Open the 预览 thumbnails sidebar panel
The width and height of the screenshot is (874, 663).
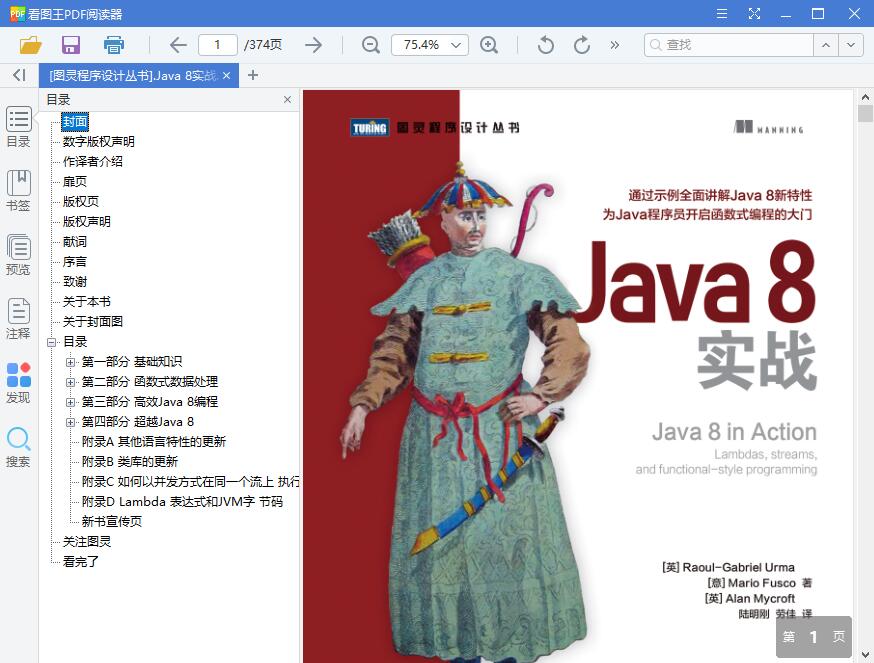(18, 255)
